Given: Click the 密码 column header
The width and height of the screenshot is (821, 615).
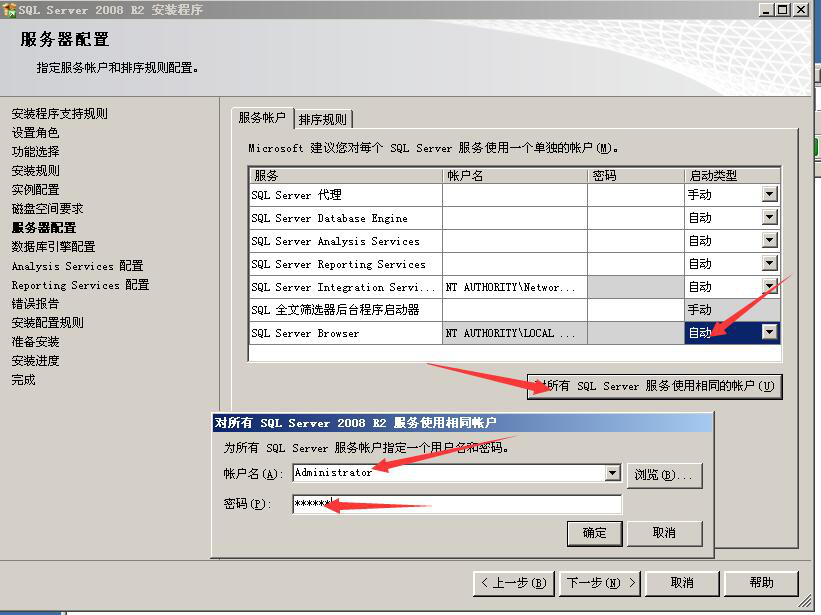Looking at the screenshot, I should pyautogui.click(x=636, y=175).
